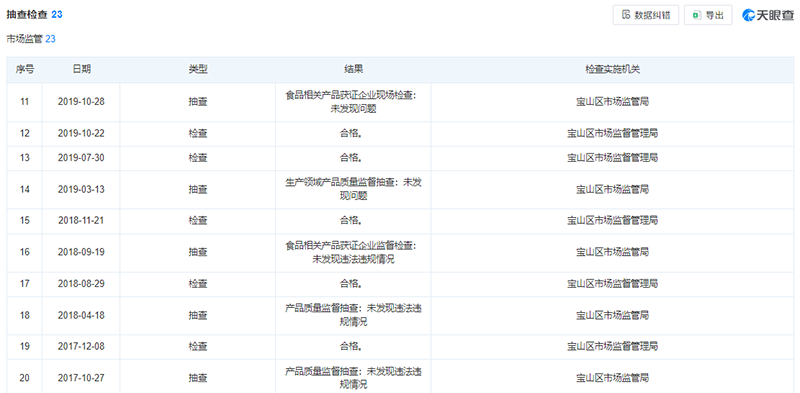The height and width of the screenshot is (393, 800).
Task: Click the 导出 export button
Action: click(708, 15)
